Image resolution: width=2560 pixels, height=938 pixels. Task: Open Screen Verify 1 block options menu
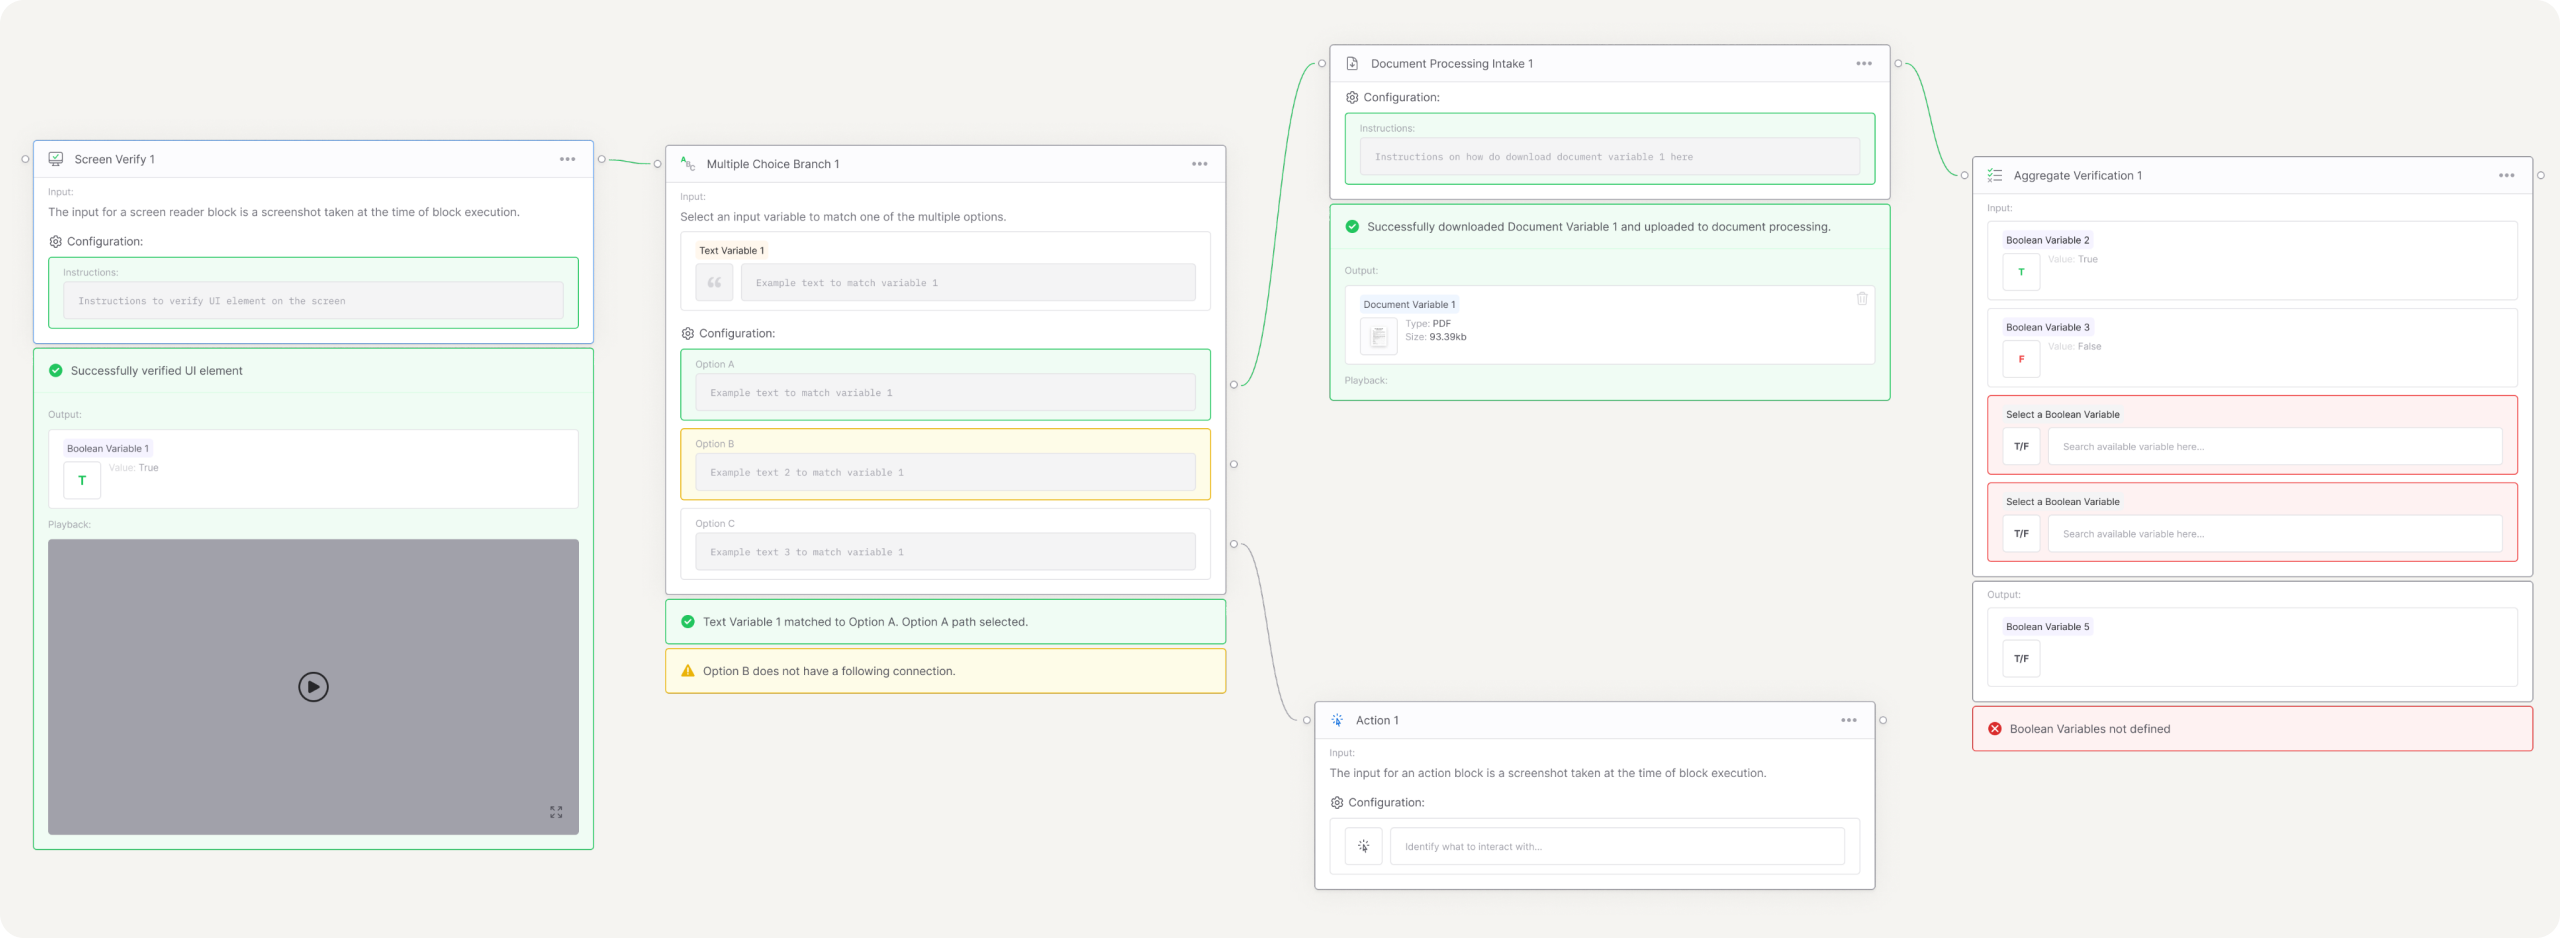[567, 159]
